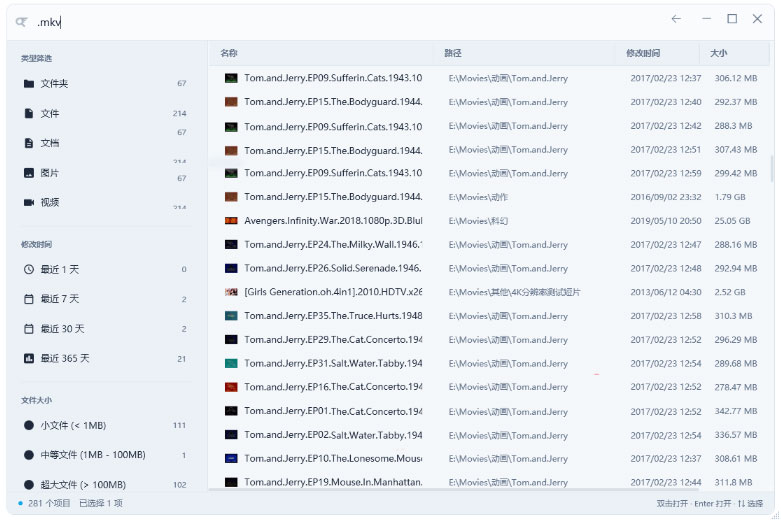
Task: Sort by 大小 column header
Action: coord(718,53)
